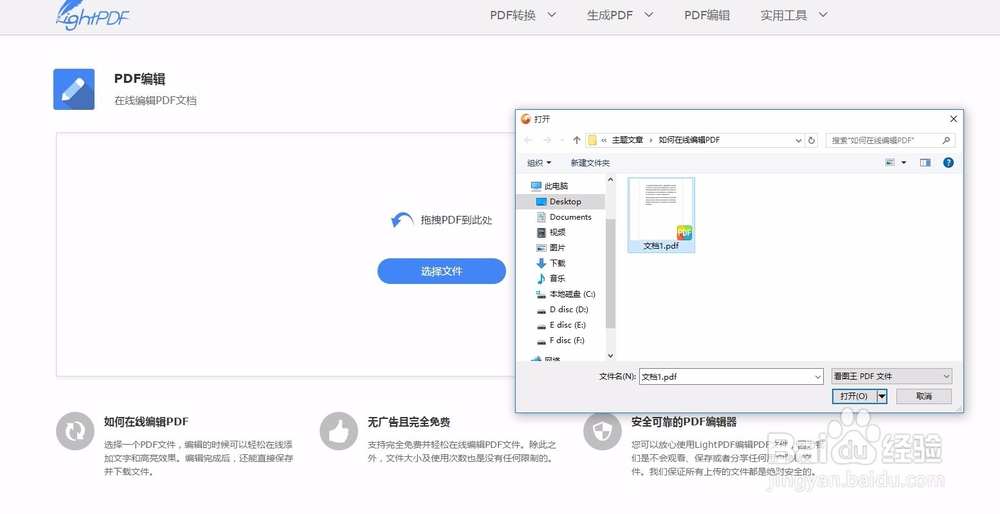The height and width of the screenshot is (514, 1000).
Task: Expand the 文件名 combo box dropdown
Action: [818, 377]
